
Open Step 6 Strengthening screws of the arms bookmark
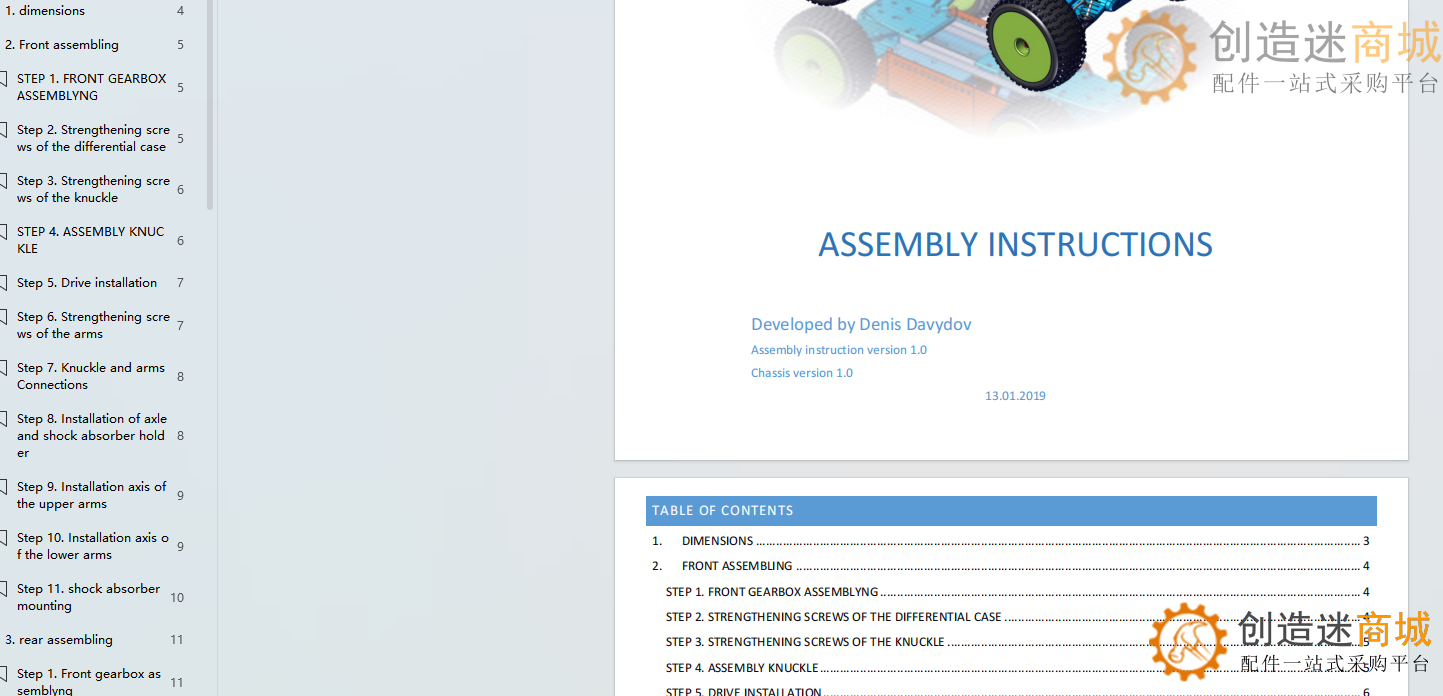(x=93, y=325)
